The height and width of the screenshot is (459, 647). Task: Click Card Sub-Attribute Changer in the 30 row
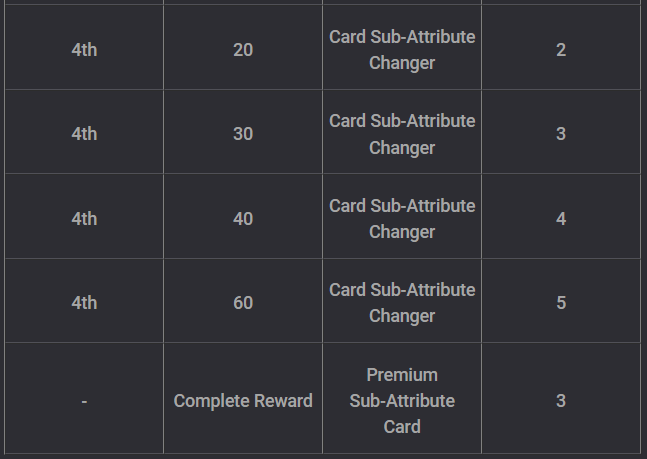[x=402, y=134]
